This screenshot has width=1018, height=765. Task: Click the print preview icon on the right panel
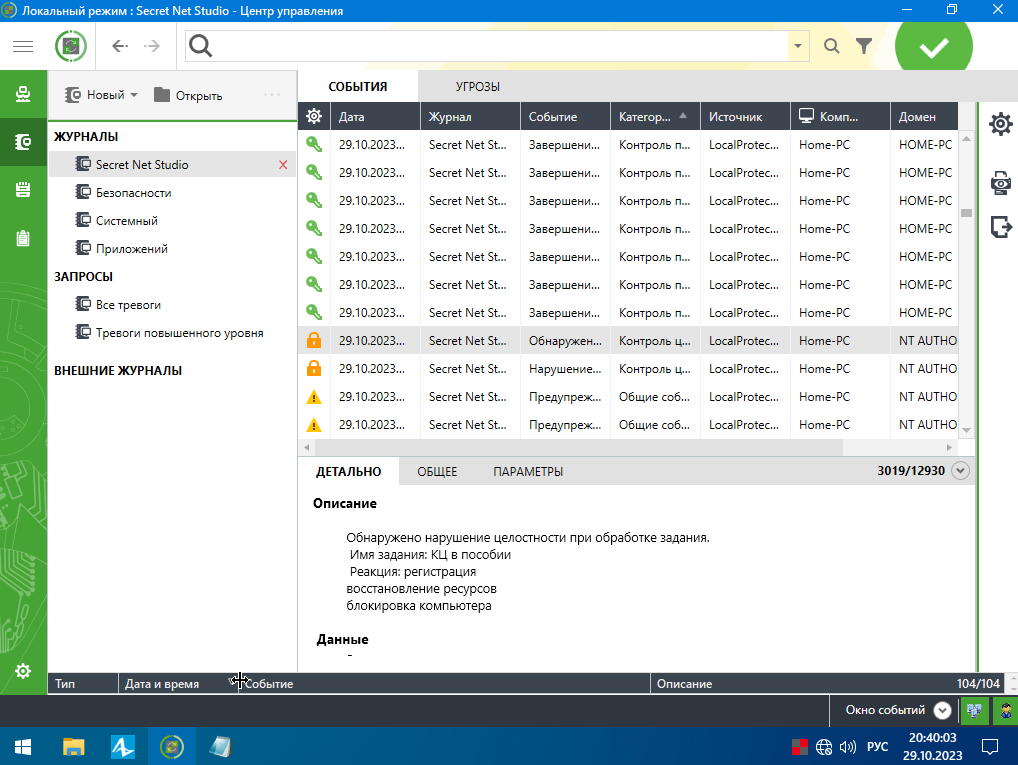1000,183
